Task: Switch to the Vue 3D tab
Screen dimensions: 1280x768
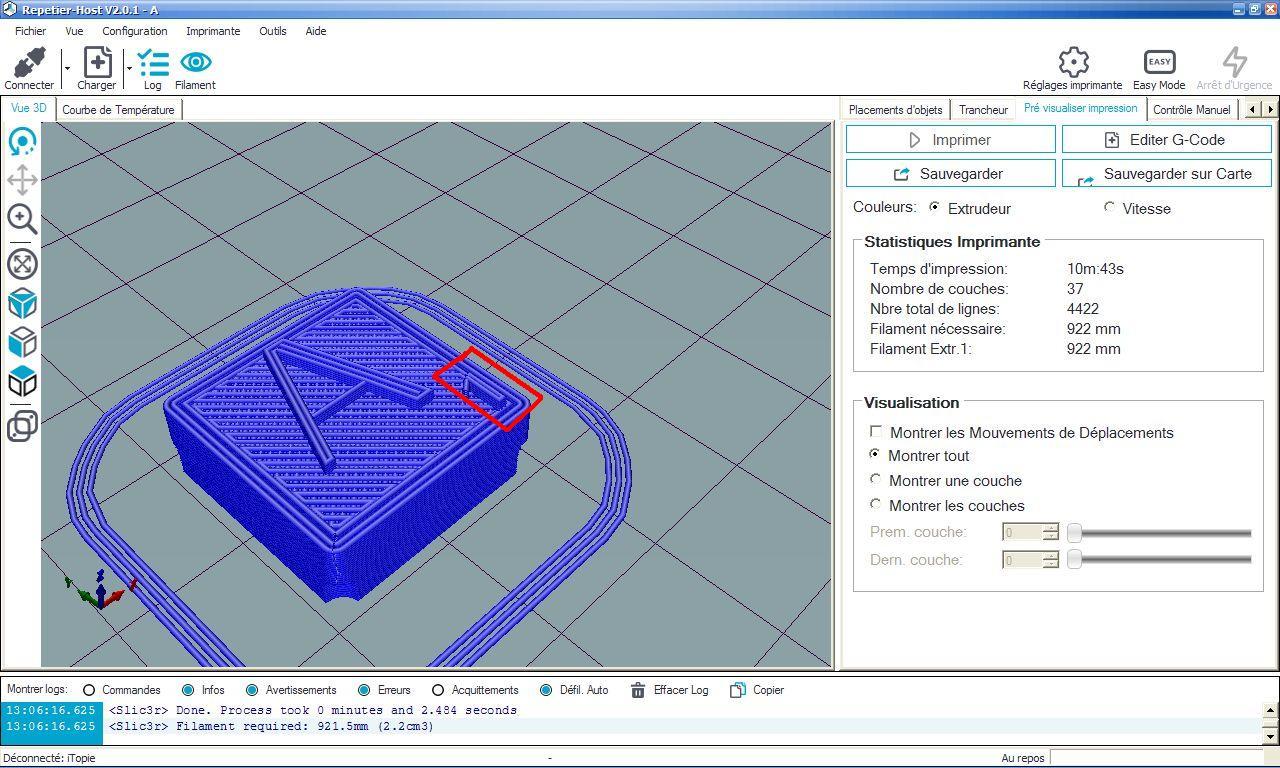Action: 29,108
